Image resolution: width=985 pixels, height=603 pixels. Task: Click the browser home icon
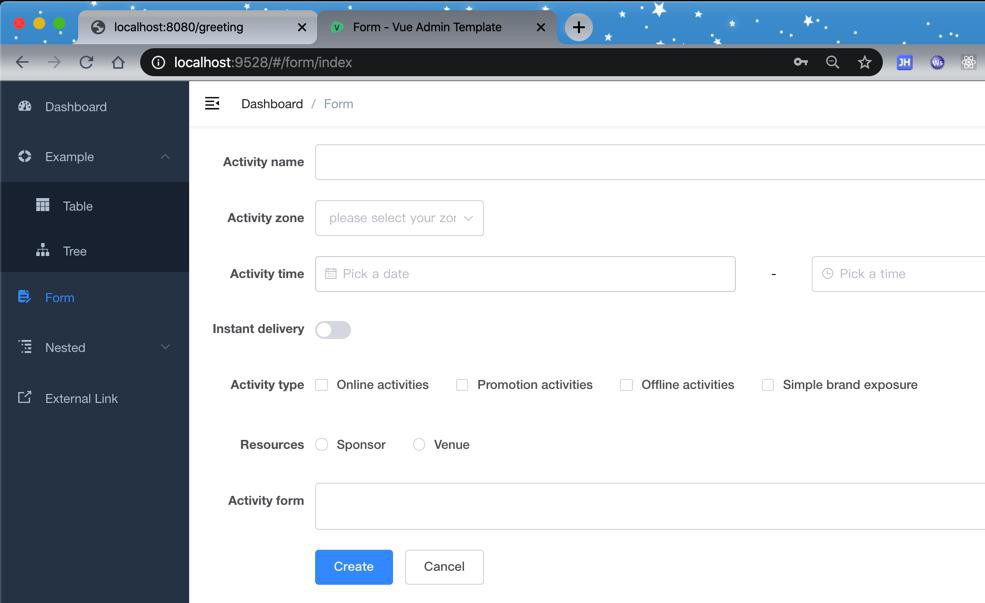tap(118, 62)
